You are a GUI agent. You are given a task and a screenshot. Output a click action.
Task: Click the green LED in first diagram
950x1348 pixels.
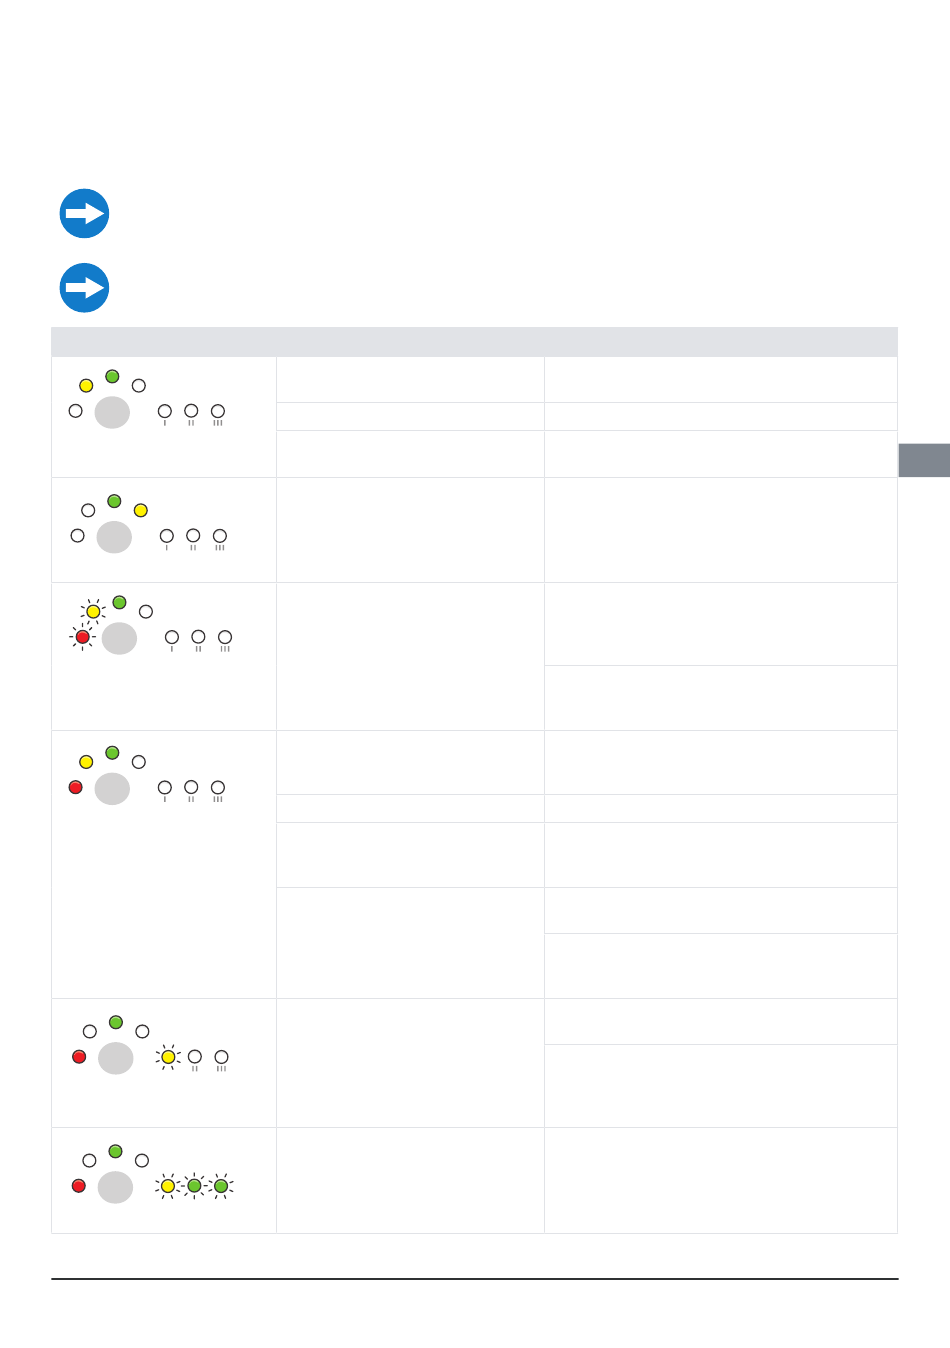click(112, 376)
